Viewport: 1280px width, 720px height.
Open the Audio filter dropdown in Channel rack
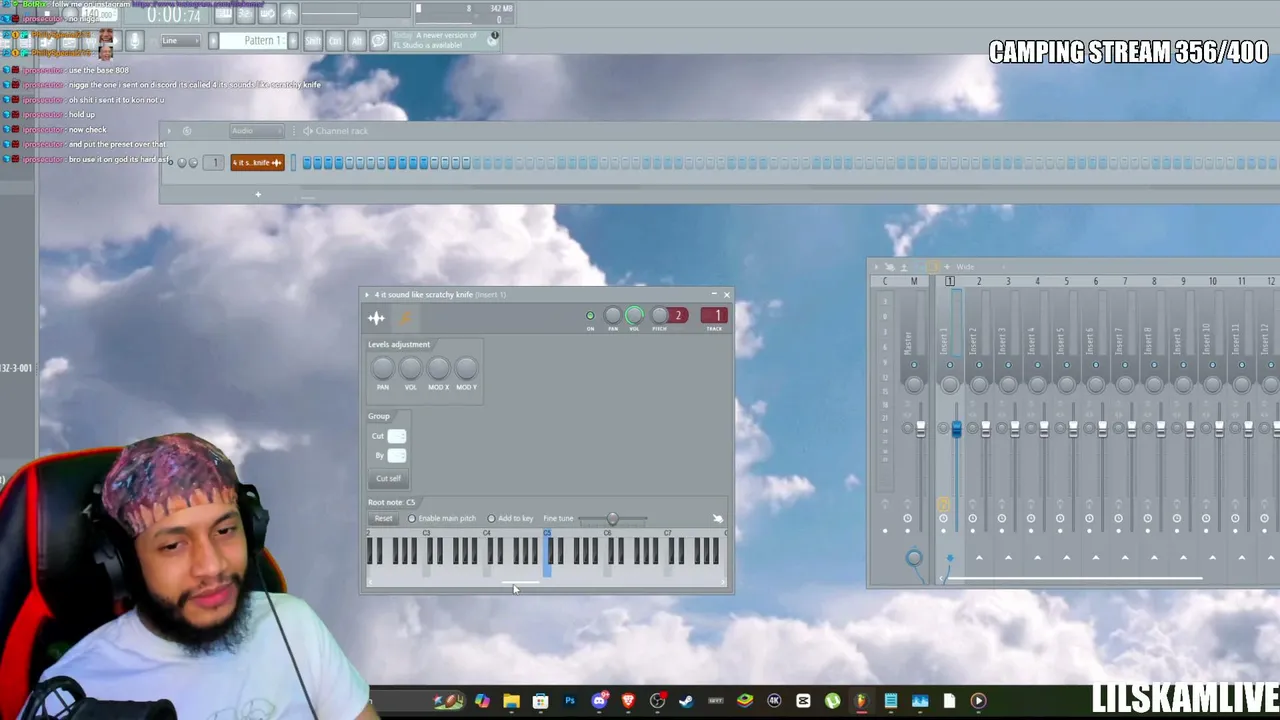pyautogui.click(x=256, y=131)
